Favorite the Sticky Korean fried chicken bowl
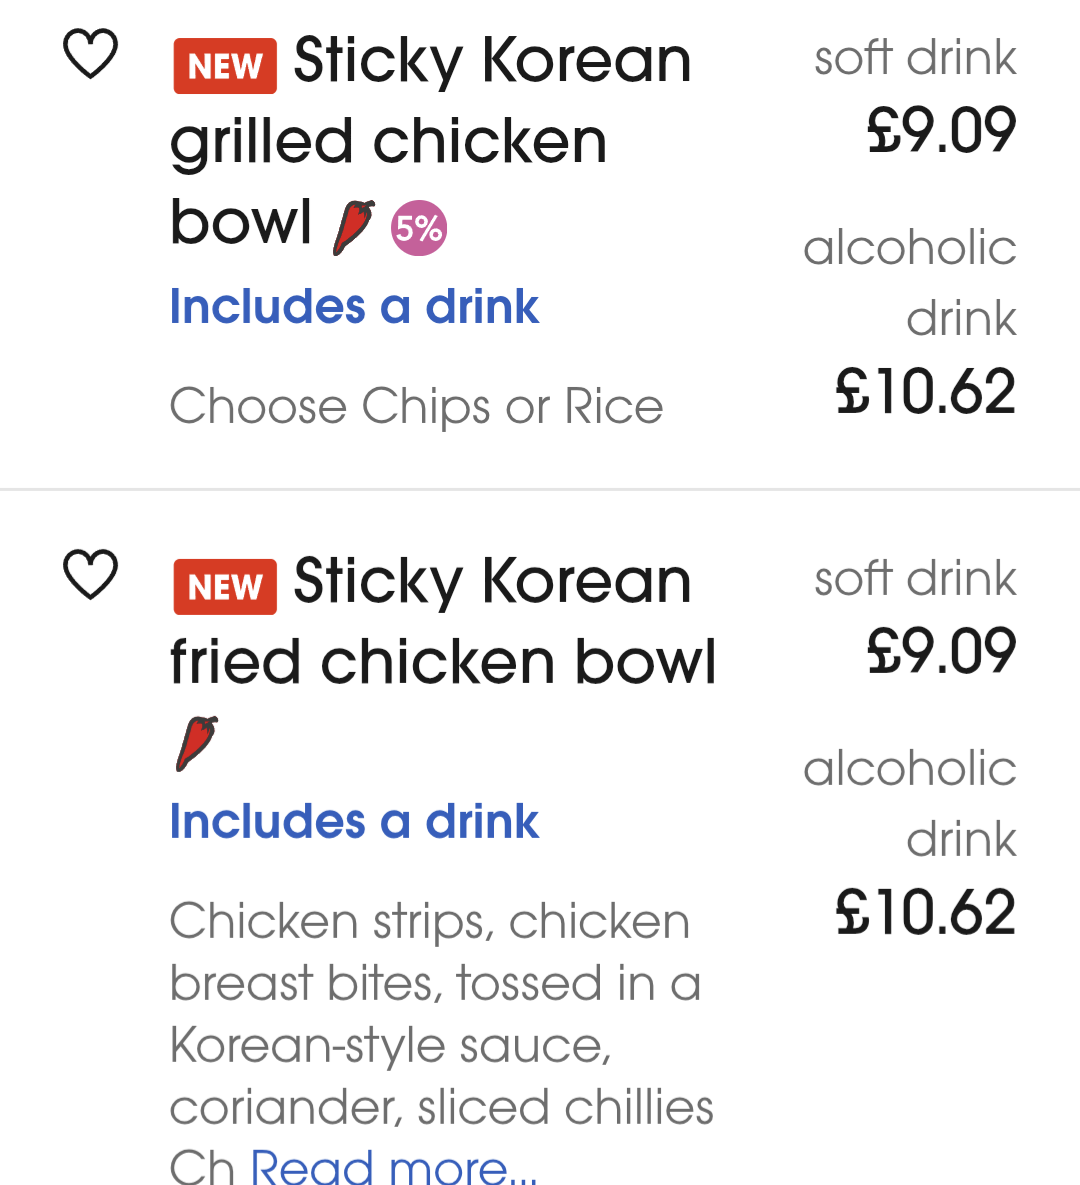 click(x=91, y=575)
